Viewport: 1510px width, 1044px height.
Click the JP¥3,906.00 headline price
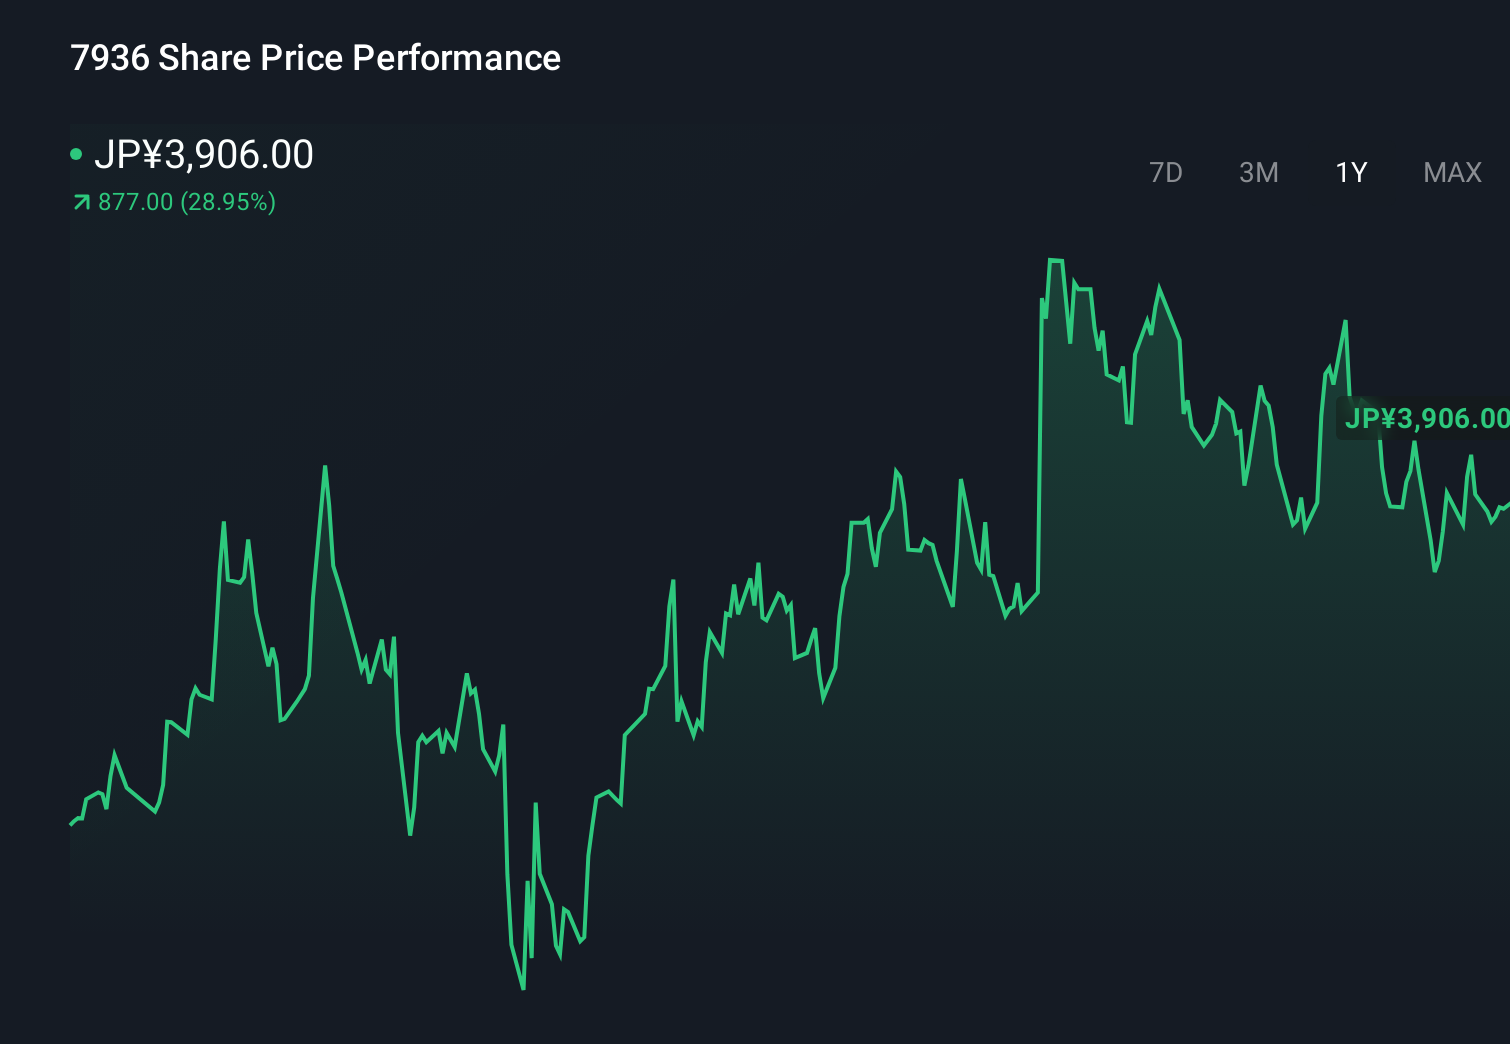coord(205,153)
